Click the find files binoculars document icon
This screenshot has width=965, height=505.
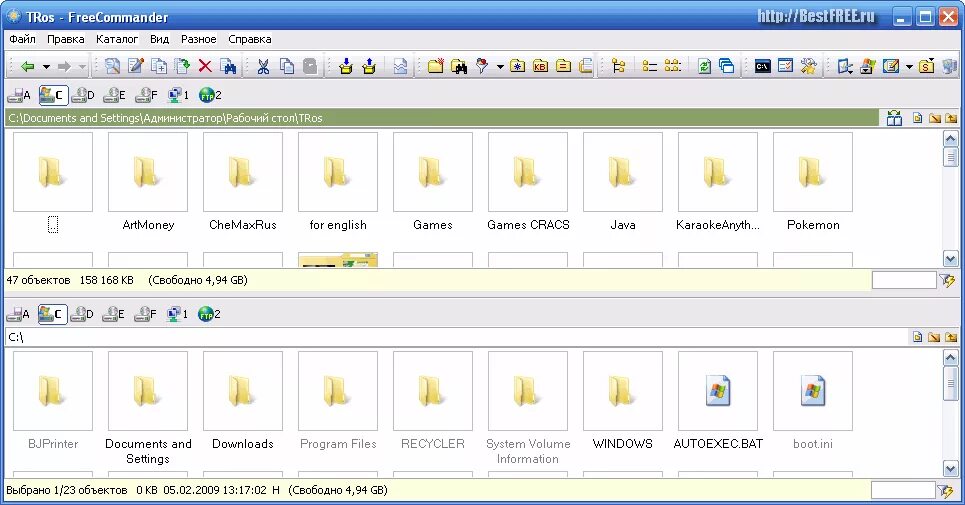[x=228, y=66]
